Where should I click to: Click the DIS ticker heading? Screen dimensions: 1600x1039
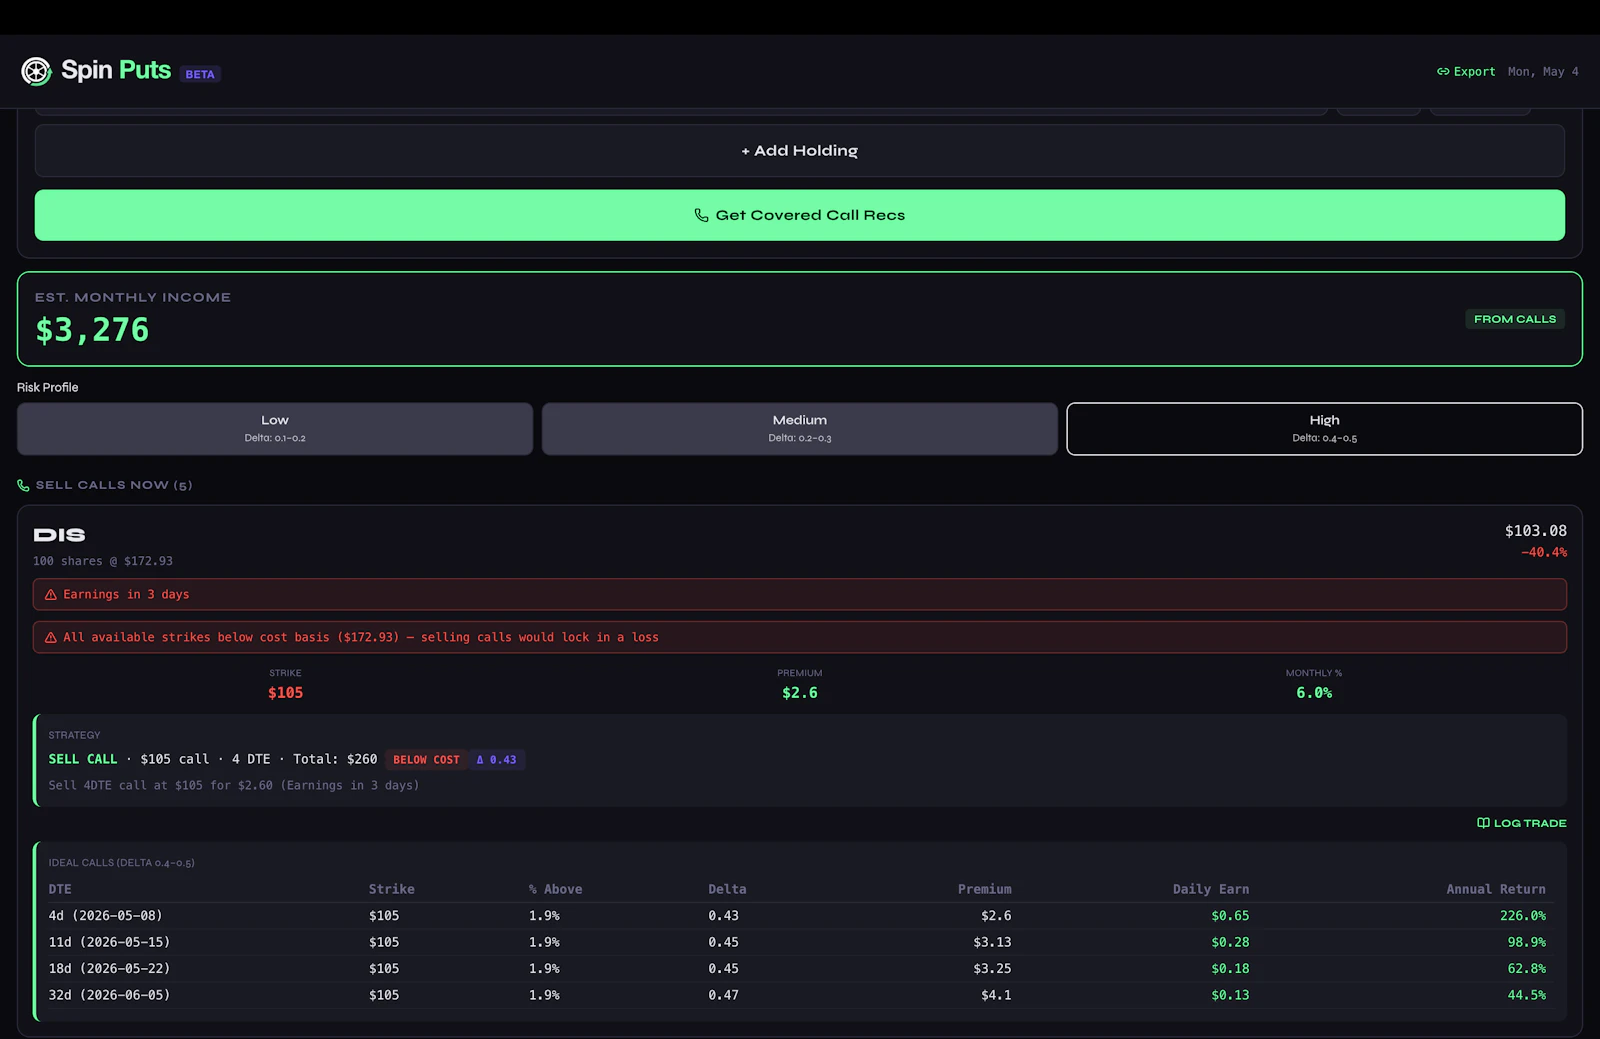[59, 535]
